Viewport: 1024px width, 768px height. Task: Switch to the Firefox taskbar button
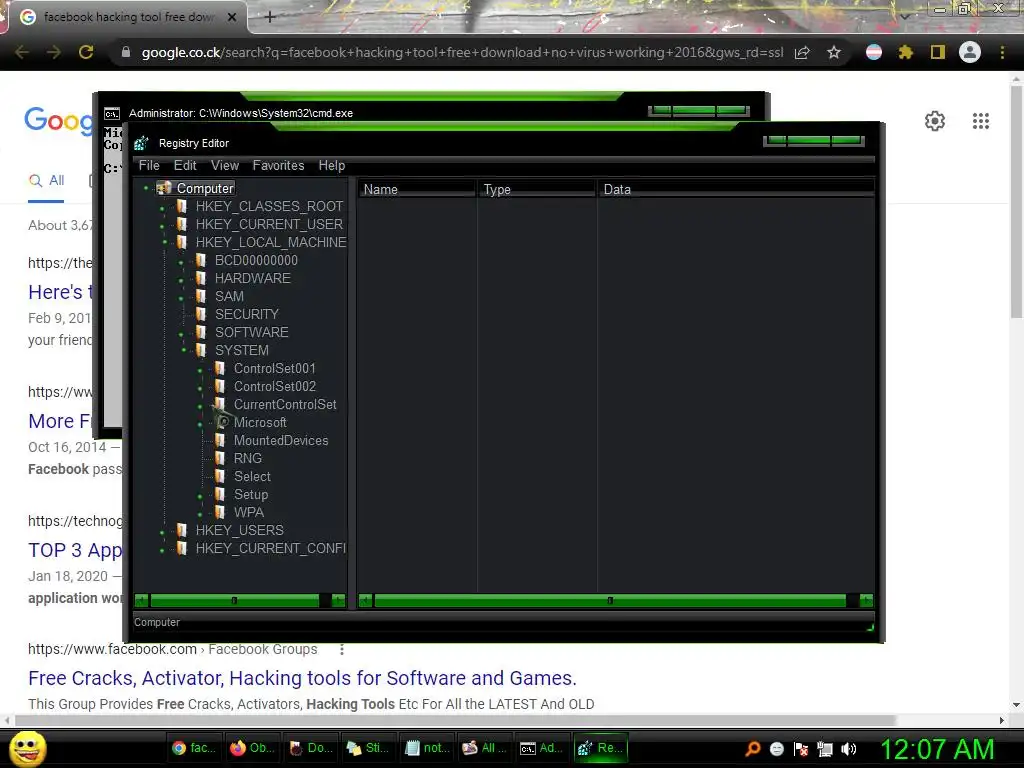click(253, 748)
